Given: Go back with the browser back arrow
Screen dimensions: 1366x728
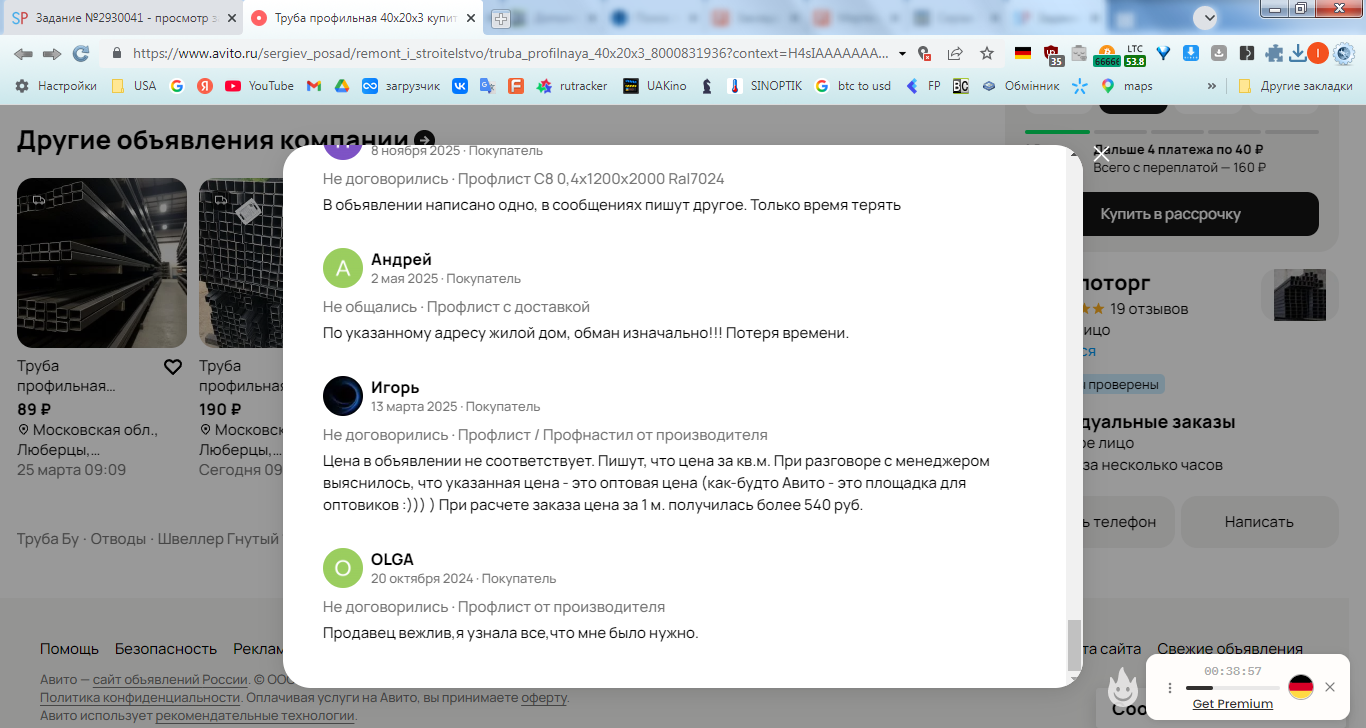Looking at the screenshot, I should tap(22, 53).
